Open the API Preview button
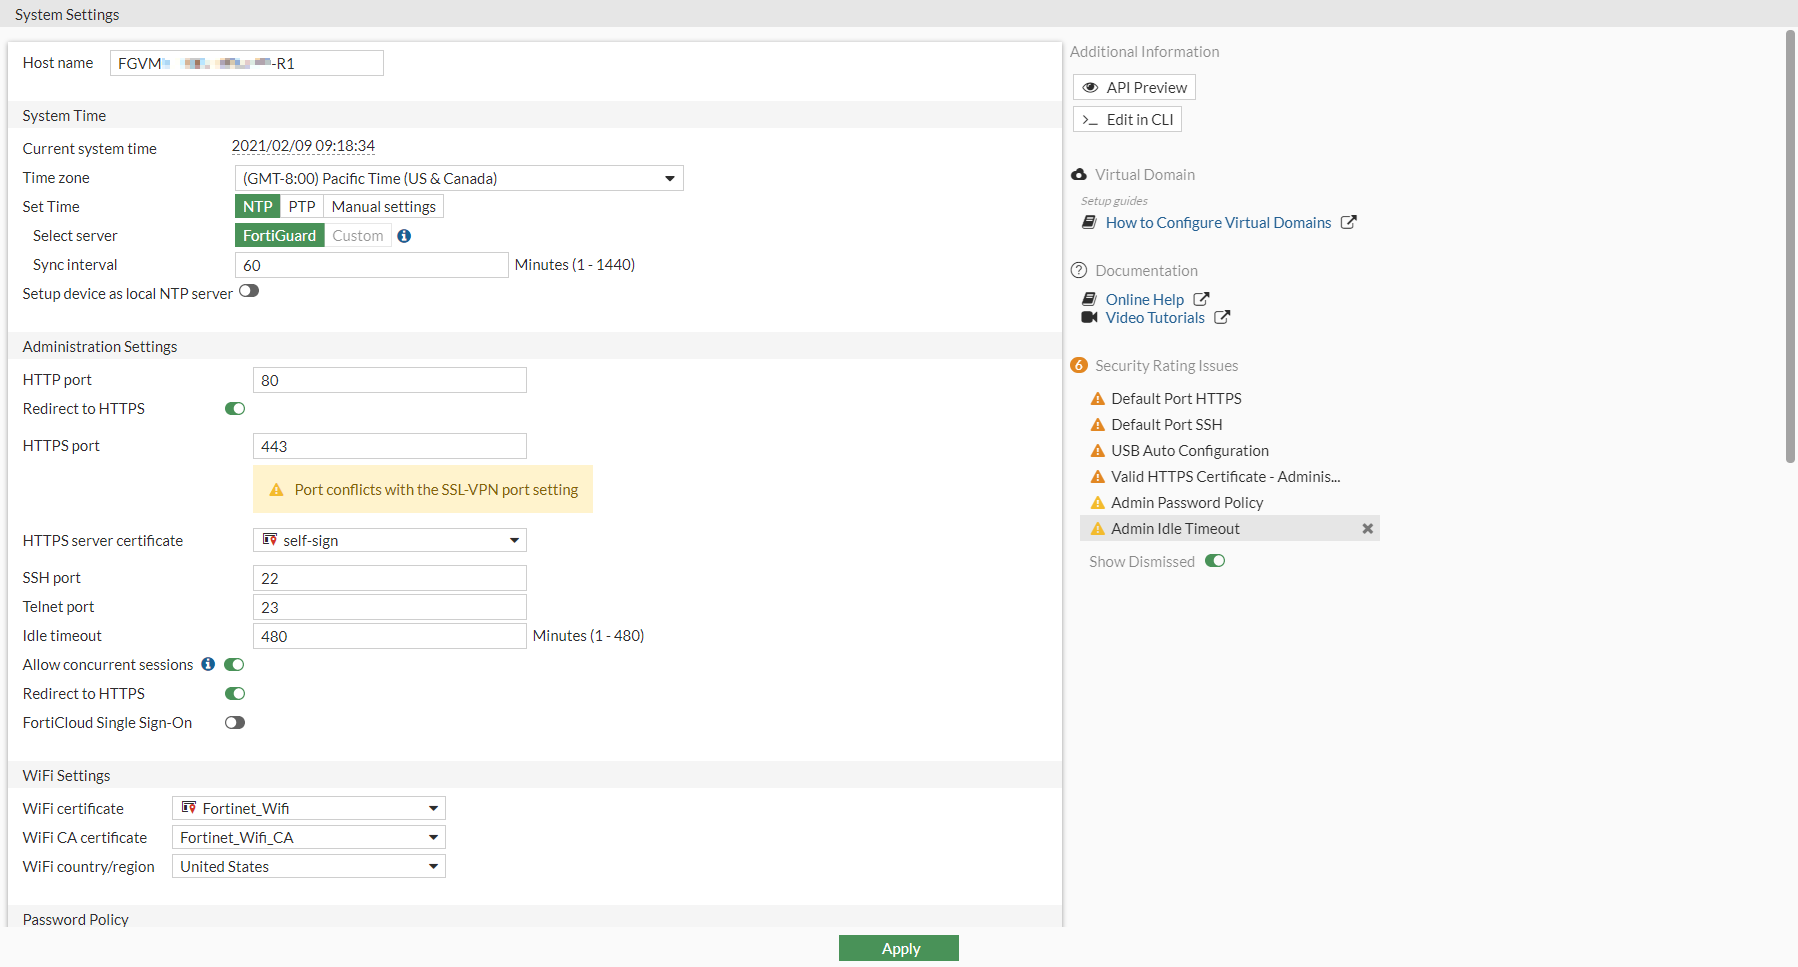This screenshot has height=967, width=1798. (1134, 88)
